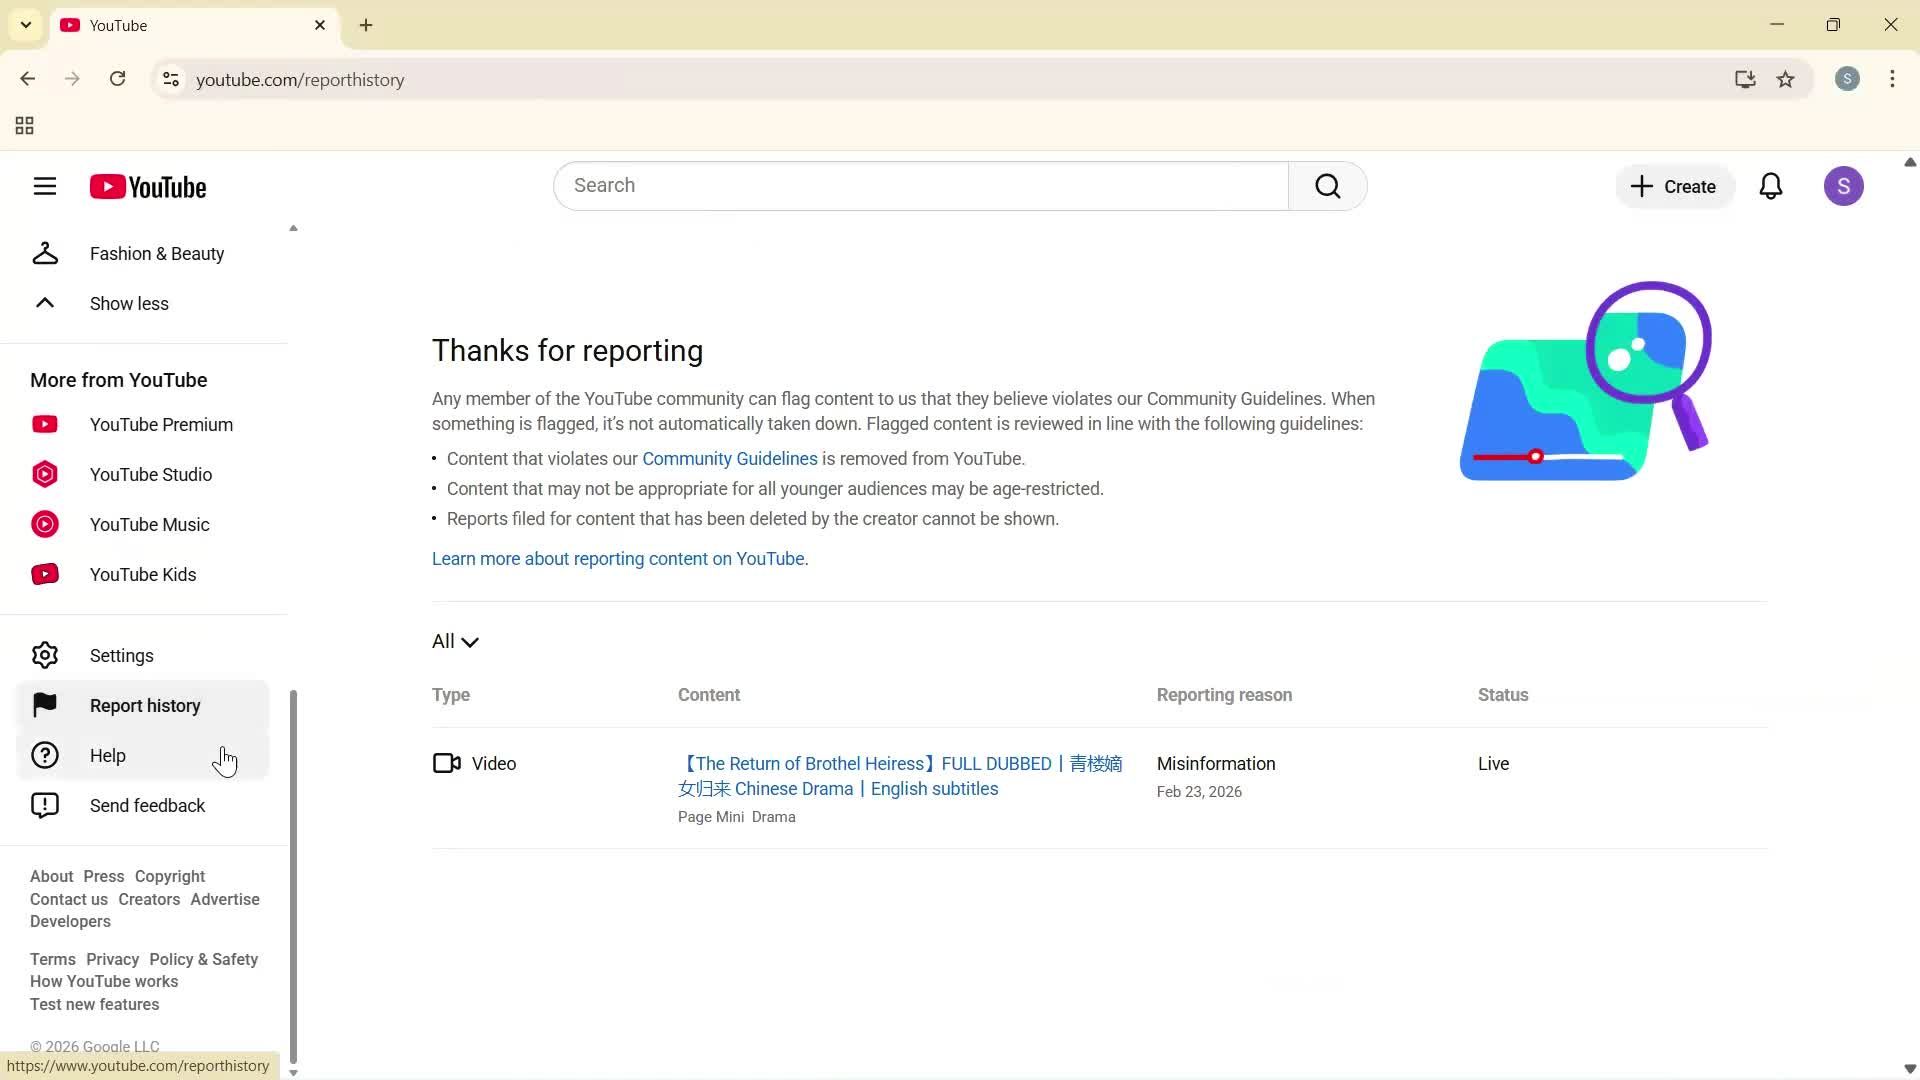The width and height of the screenshot is (1920, 1080).
Task: Open YouTube Studio from sidebar
Action: [x=150, y=474]
